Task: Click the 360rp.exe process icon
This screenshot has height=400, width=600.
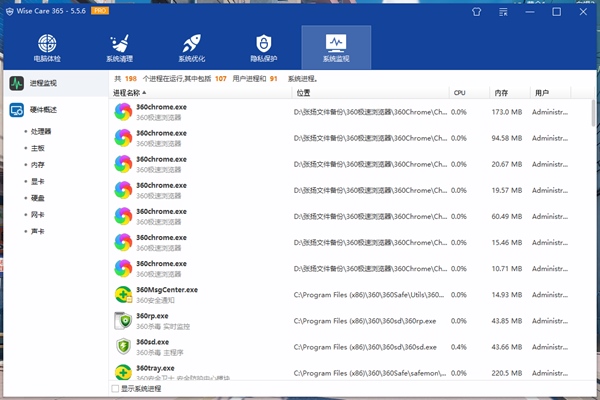Action: coord(123,320)
